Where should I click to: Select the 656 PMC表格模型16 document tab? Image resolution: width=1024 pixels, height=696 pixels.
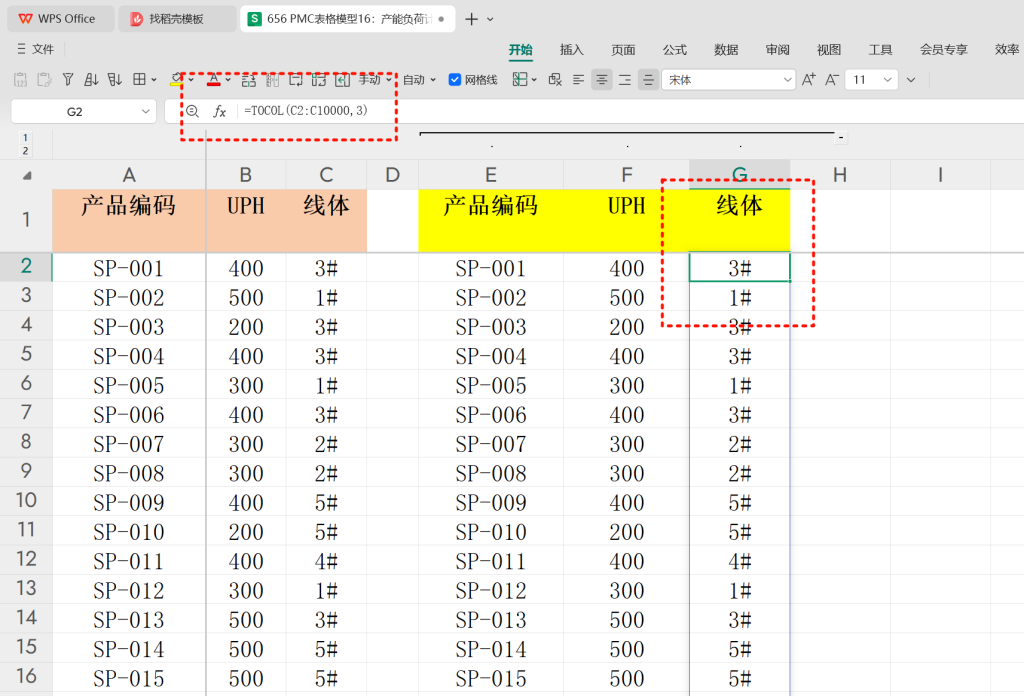(x=347, y=19)
